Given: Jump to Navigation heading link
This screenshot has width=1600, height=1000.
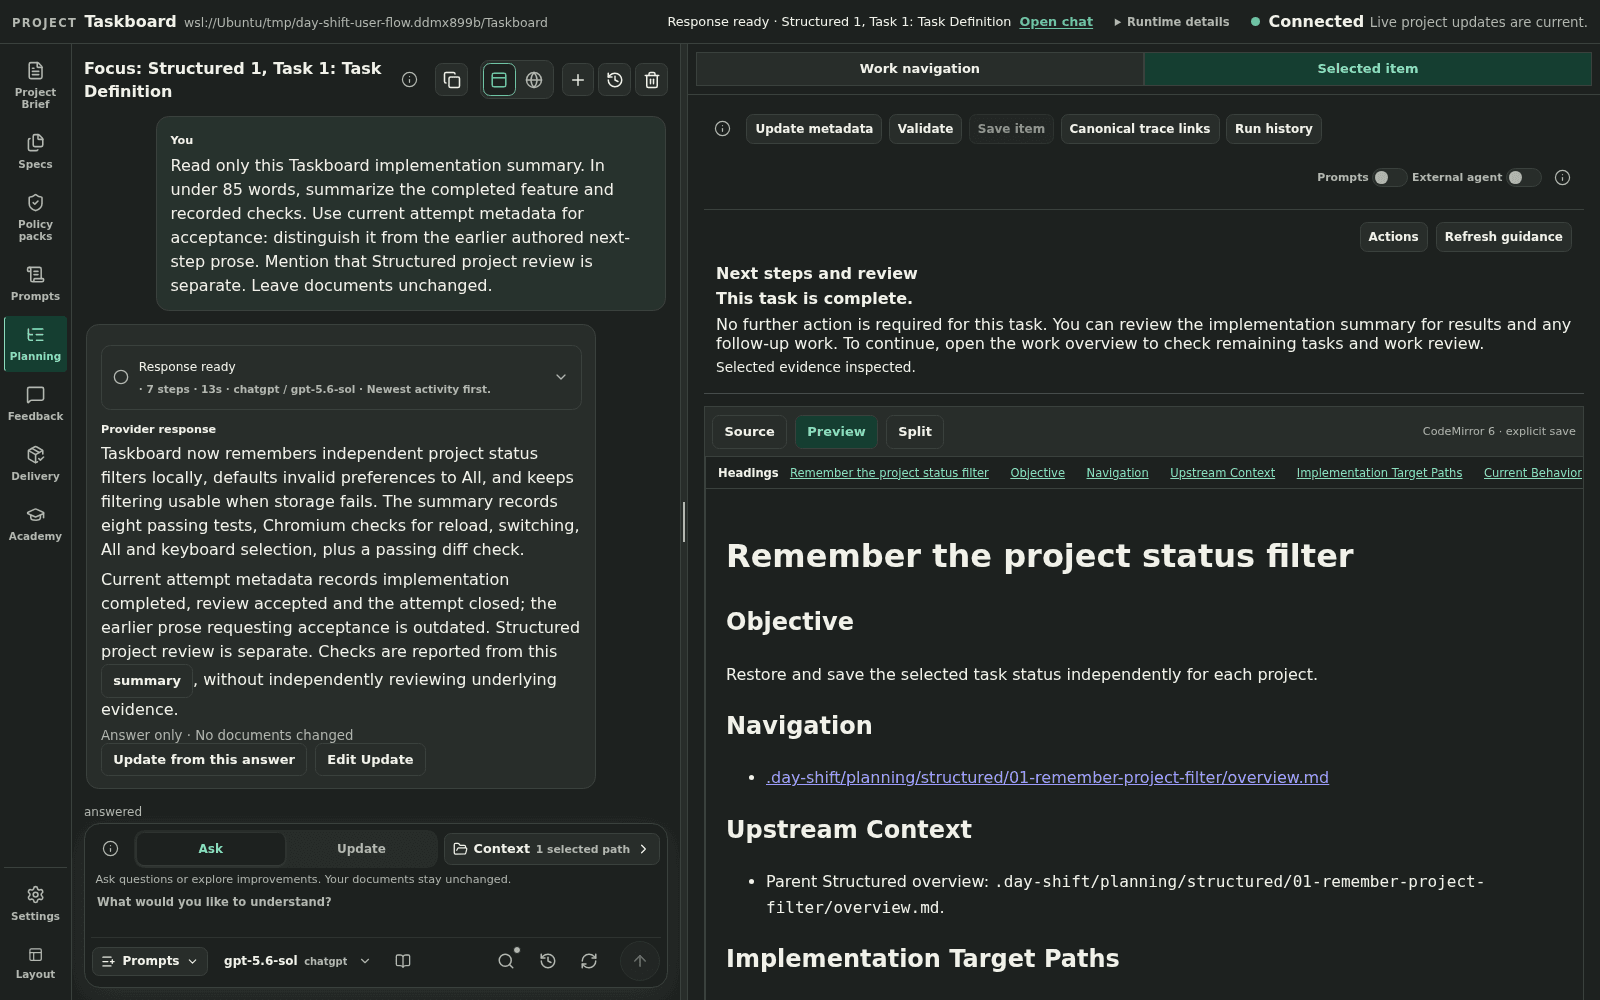Looking at the screenshot, I should click(1117, 473).
